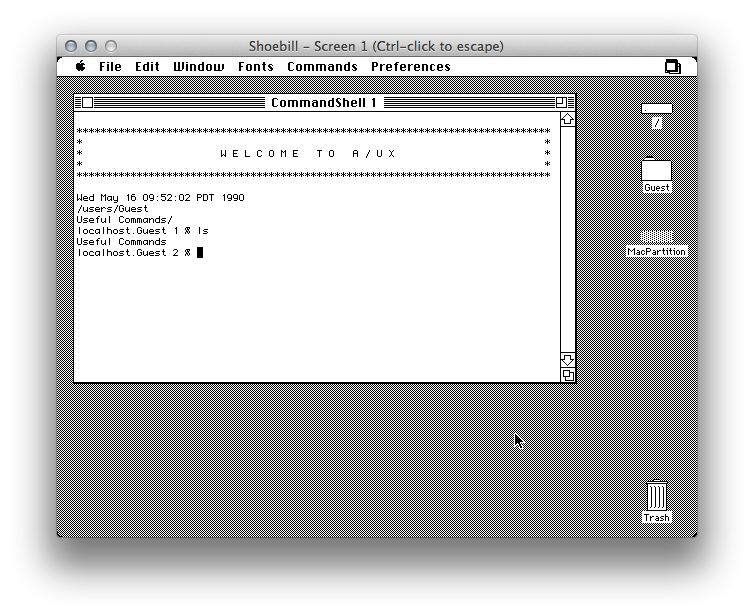Open the Fonts menu
Viewport: 754px width, 616px height.
click(x=256, y=67)
